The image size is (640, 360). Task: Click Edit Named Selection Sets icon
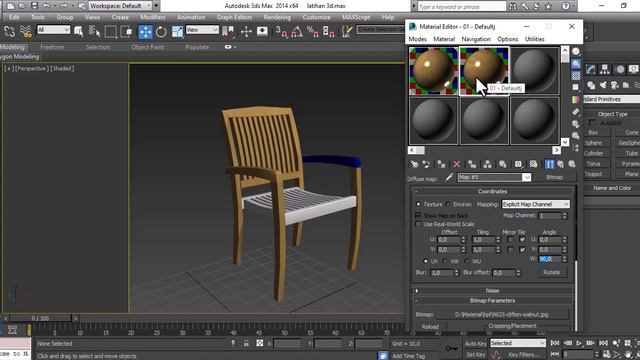(x=347, y=31)
